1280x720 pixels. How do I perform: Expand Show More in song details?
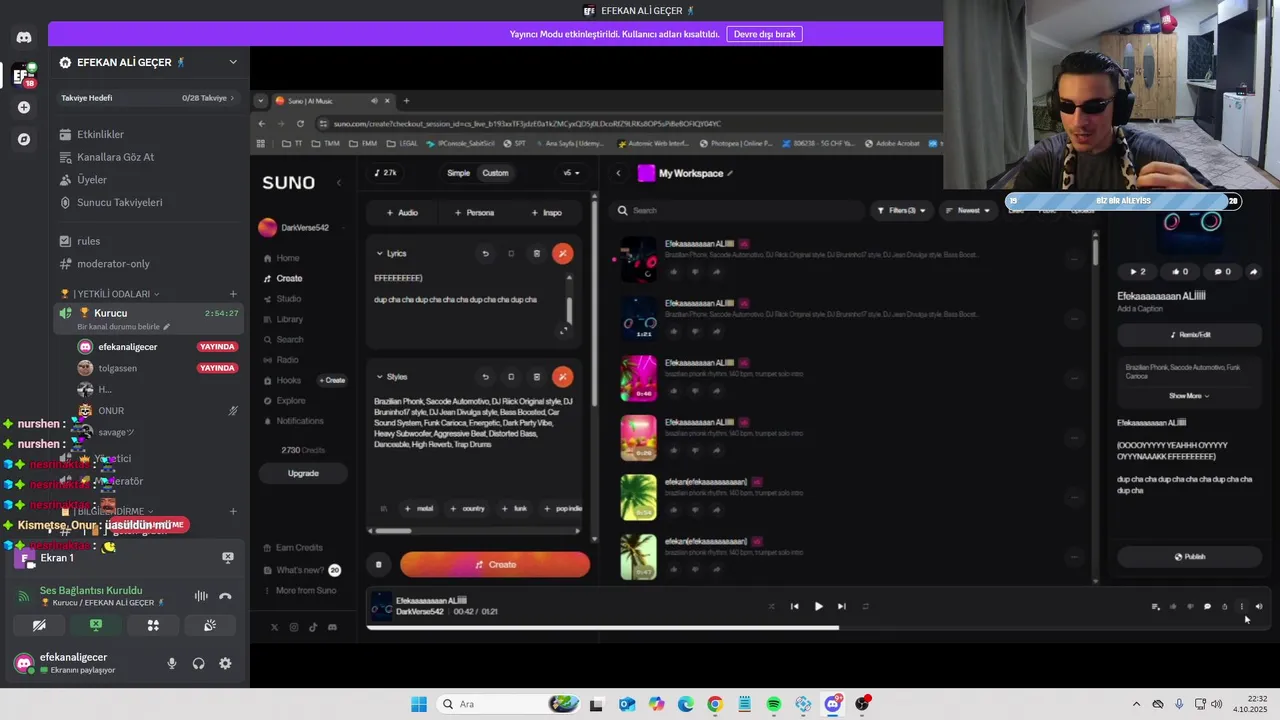coord(1189,396)
